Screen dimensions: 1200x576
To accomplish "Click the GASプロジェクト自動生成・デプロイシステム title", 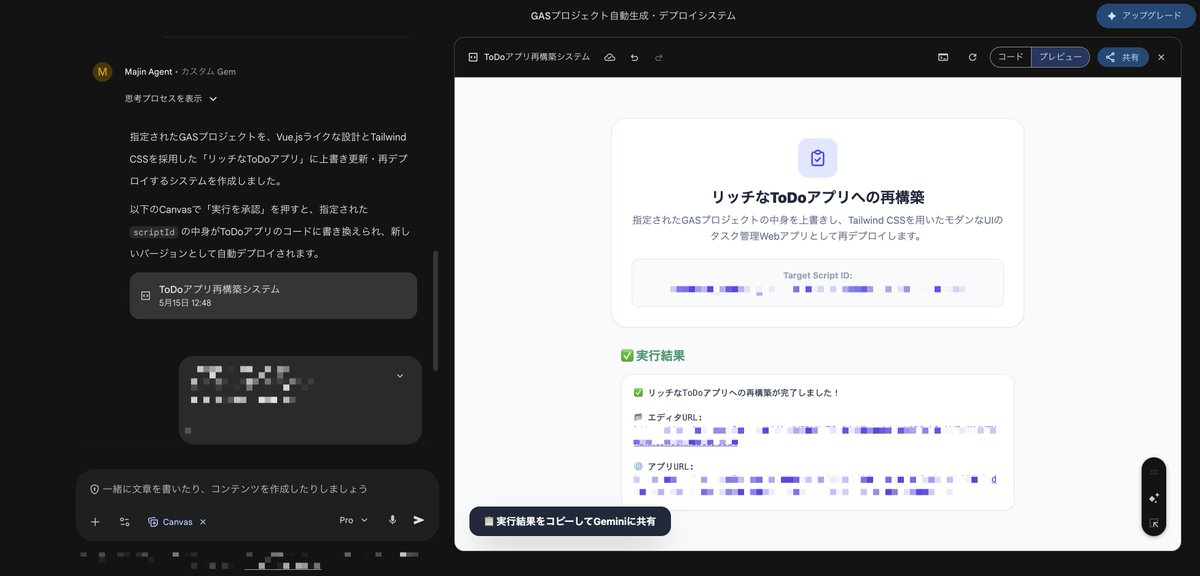I will (x=633, y=16).
